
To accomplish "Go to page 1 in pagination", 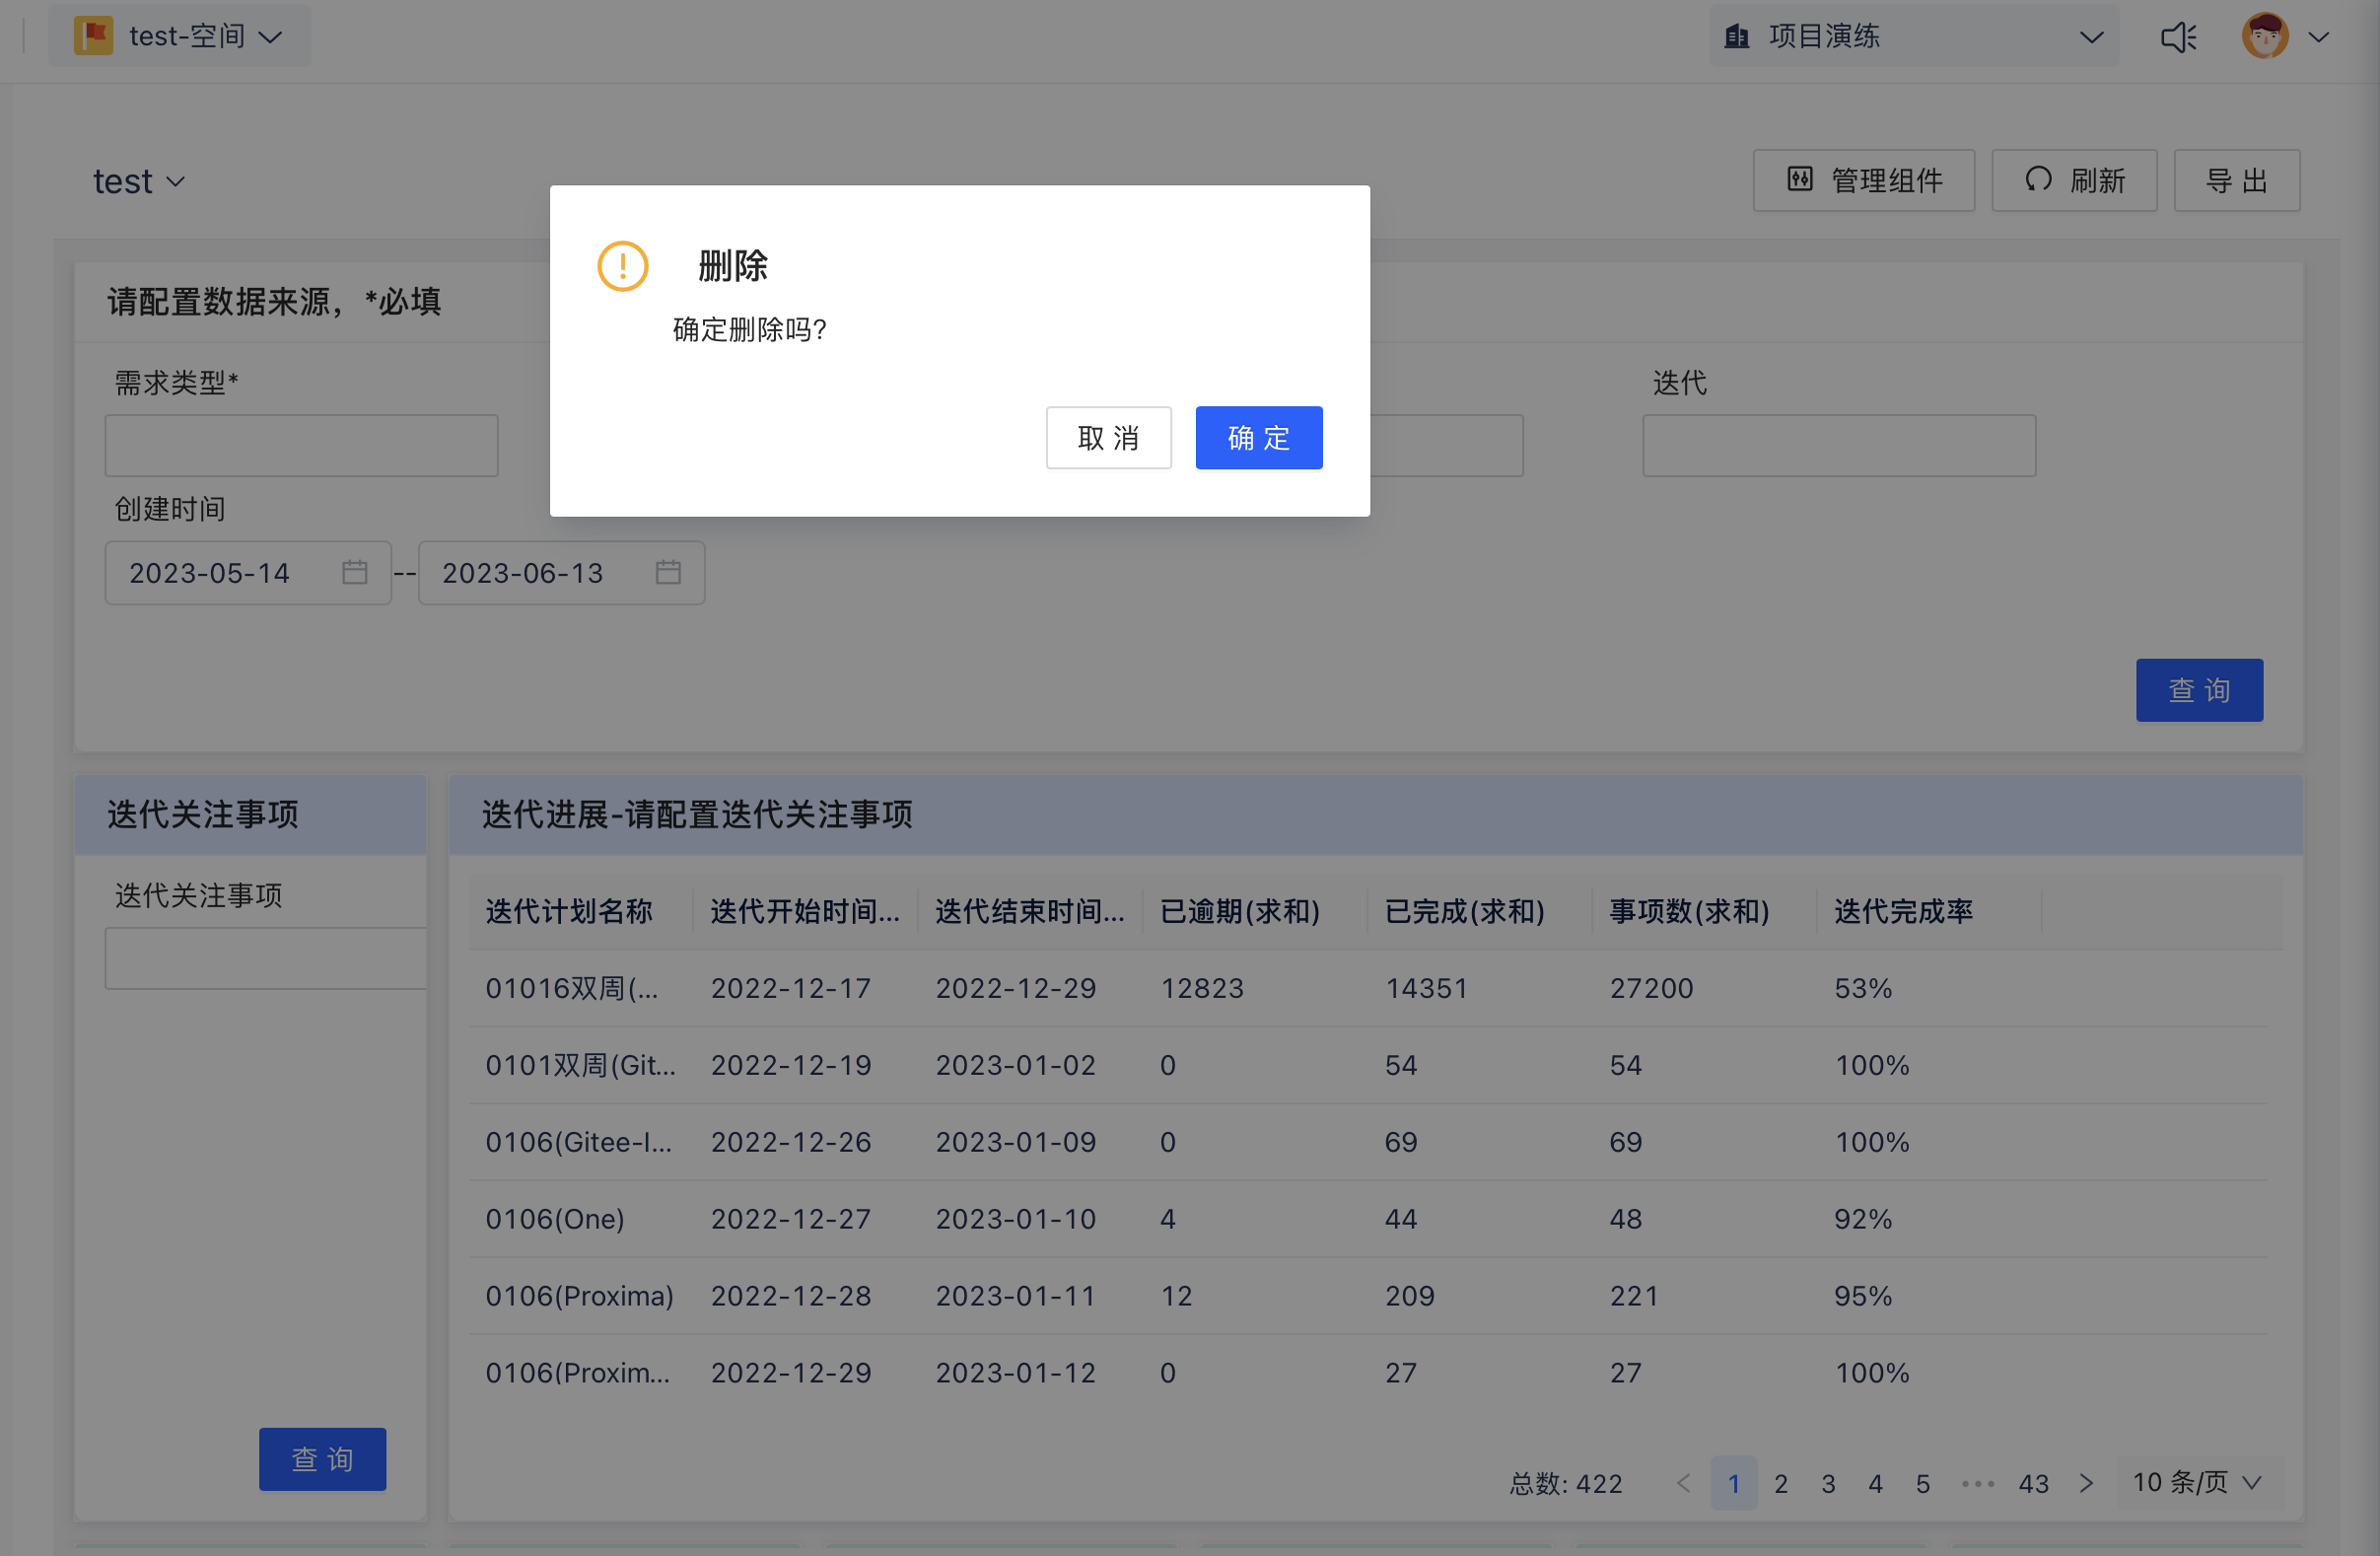I will point(1734,1483).
